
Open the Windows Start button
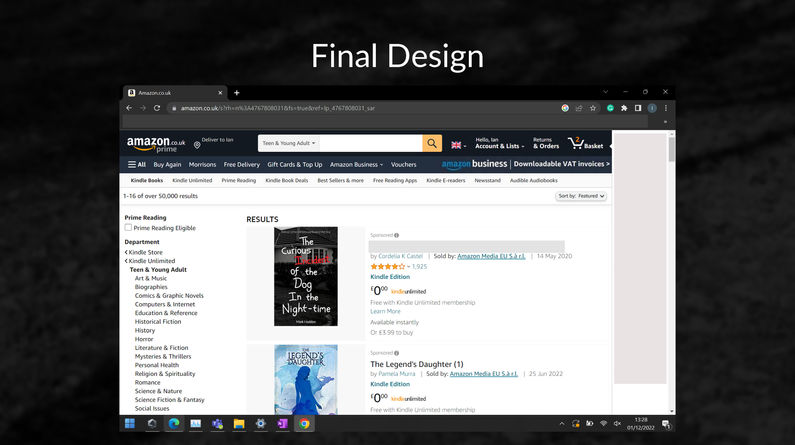(130, 424)
